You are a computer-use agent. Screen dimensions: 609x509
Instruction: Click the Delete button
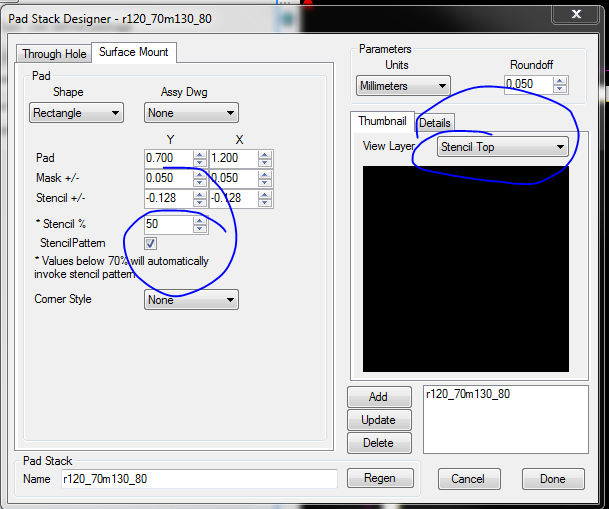click(379, 443)
